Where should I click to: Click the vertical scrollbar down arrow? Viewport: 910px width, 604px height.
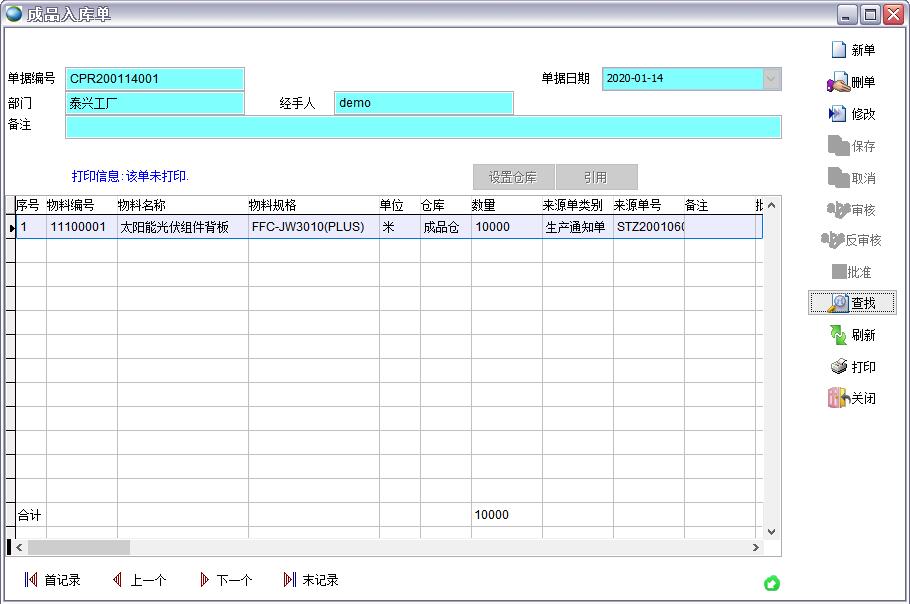(x=771, y=531)
